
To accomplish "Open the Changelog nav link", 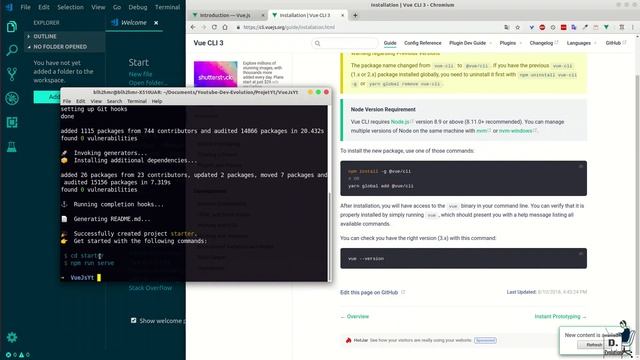I will click(x=543, y=43).
